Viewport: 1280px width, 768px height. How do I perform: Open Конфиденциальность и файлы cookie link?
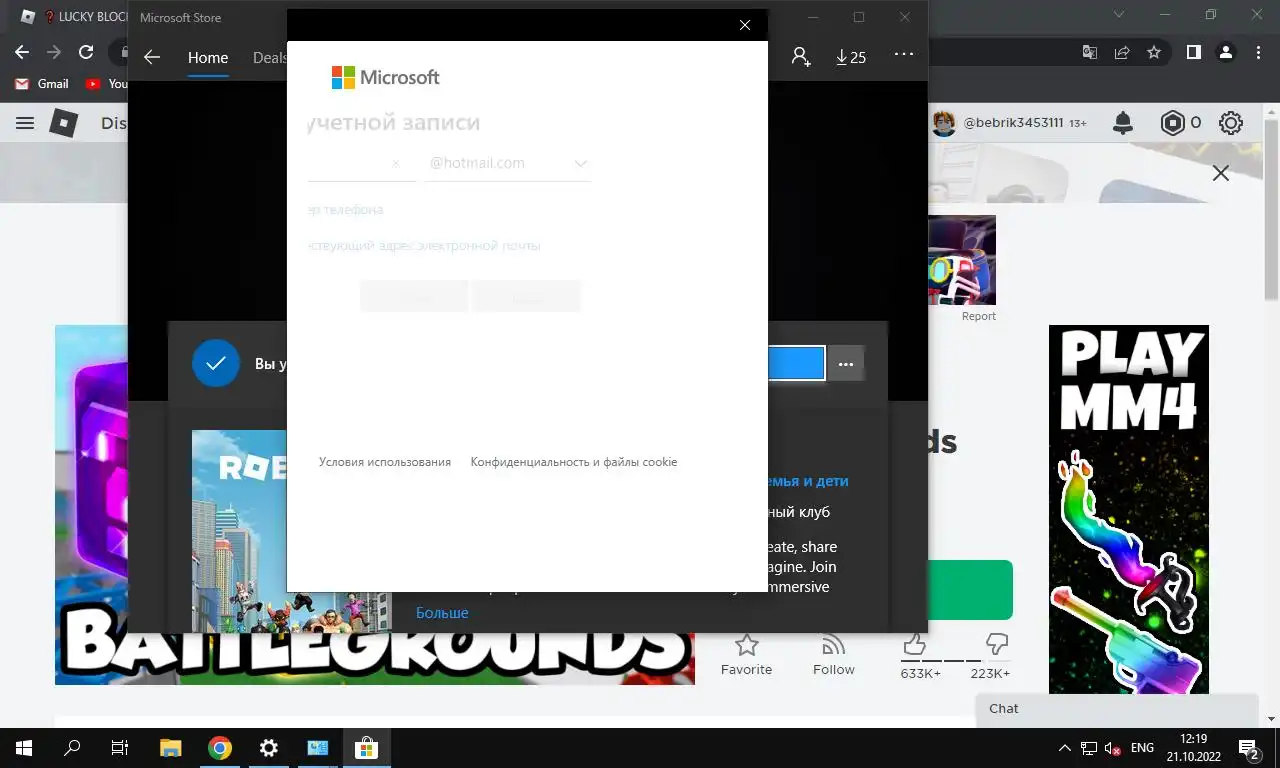coord(574,462)
